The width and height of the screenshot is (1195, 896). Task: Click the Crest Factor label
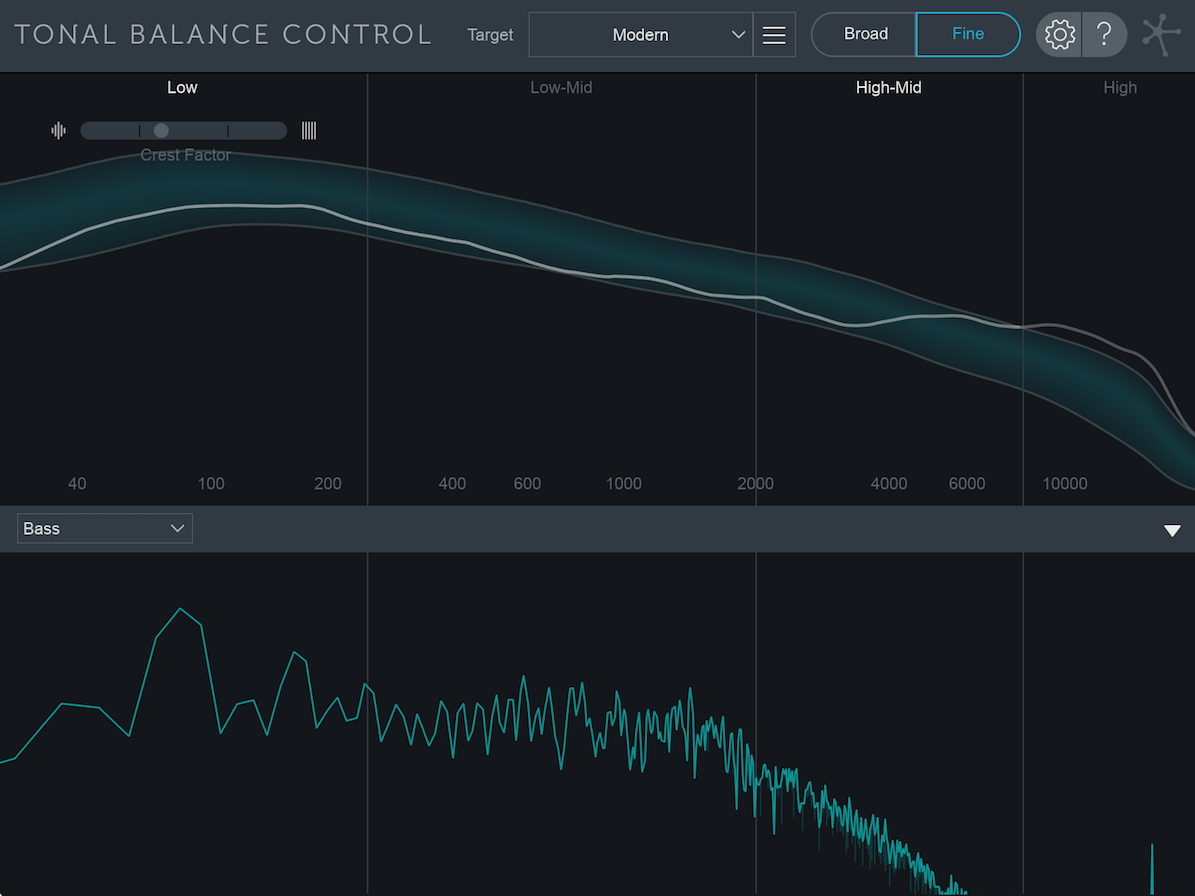[185, 155]
